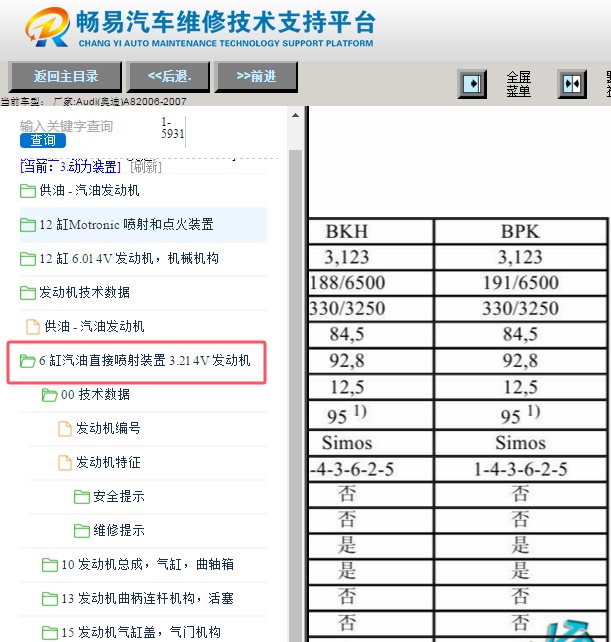Image resolution: width=611 pixels, height=642 pixels.
Task: Expand the 发动机技术数据 folder icon
Action: click(x=27, y=293)
